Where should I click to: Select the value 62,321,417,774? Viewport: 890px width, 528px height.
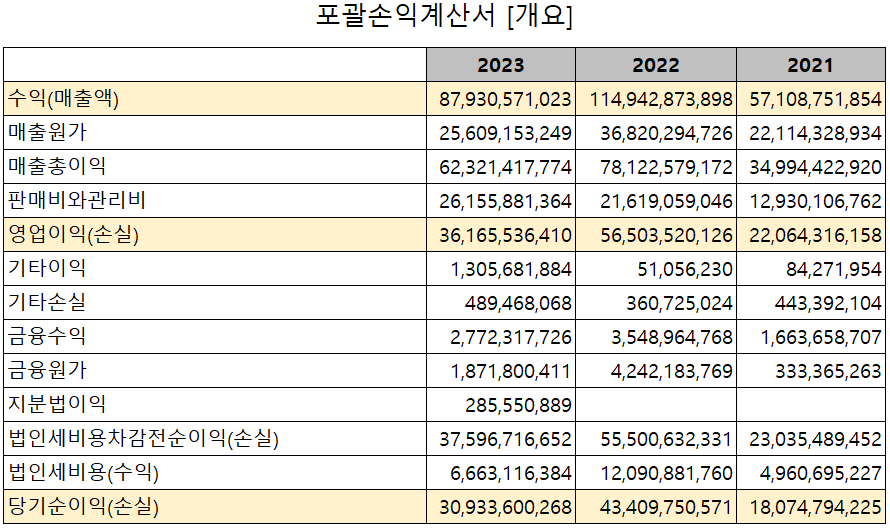(505, 167)
